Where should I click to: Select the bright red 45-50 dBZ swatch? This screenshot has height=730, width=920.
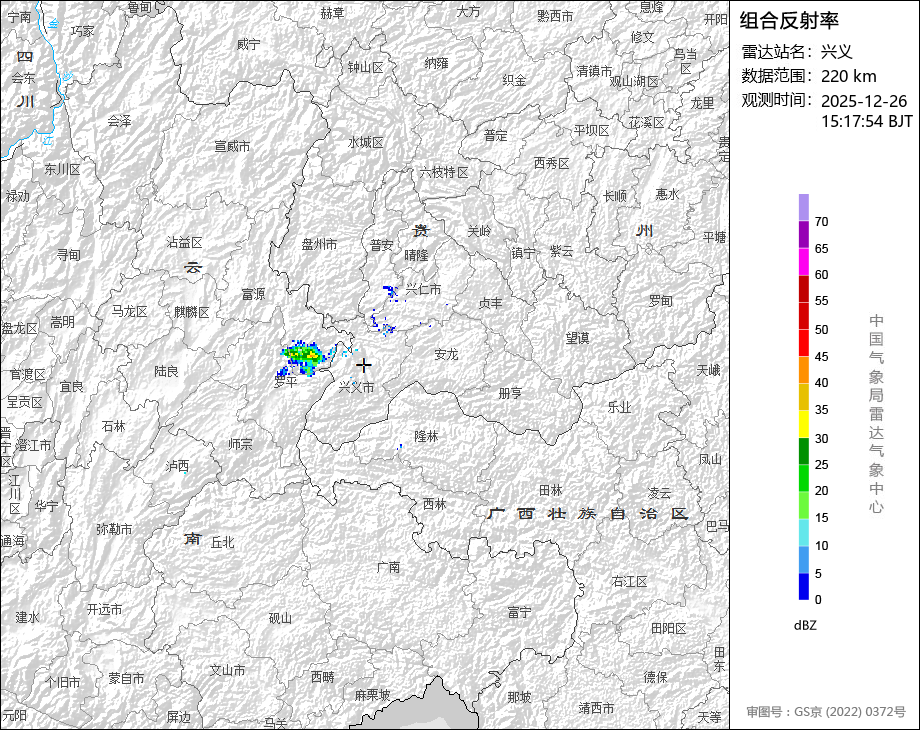click(x=804, y=343)
